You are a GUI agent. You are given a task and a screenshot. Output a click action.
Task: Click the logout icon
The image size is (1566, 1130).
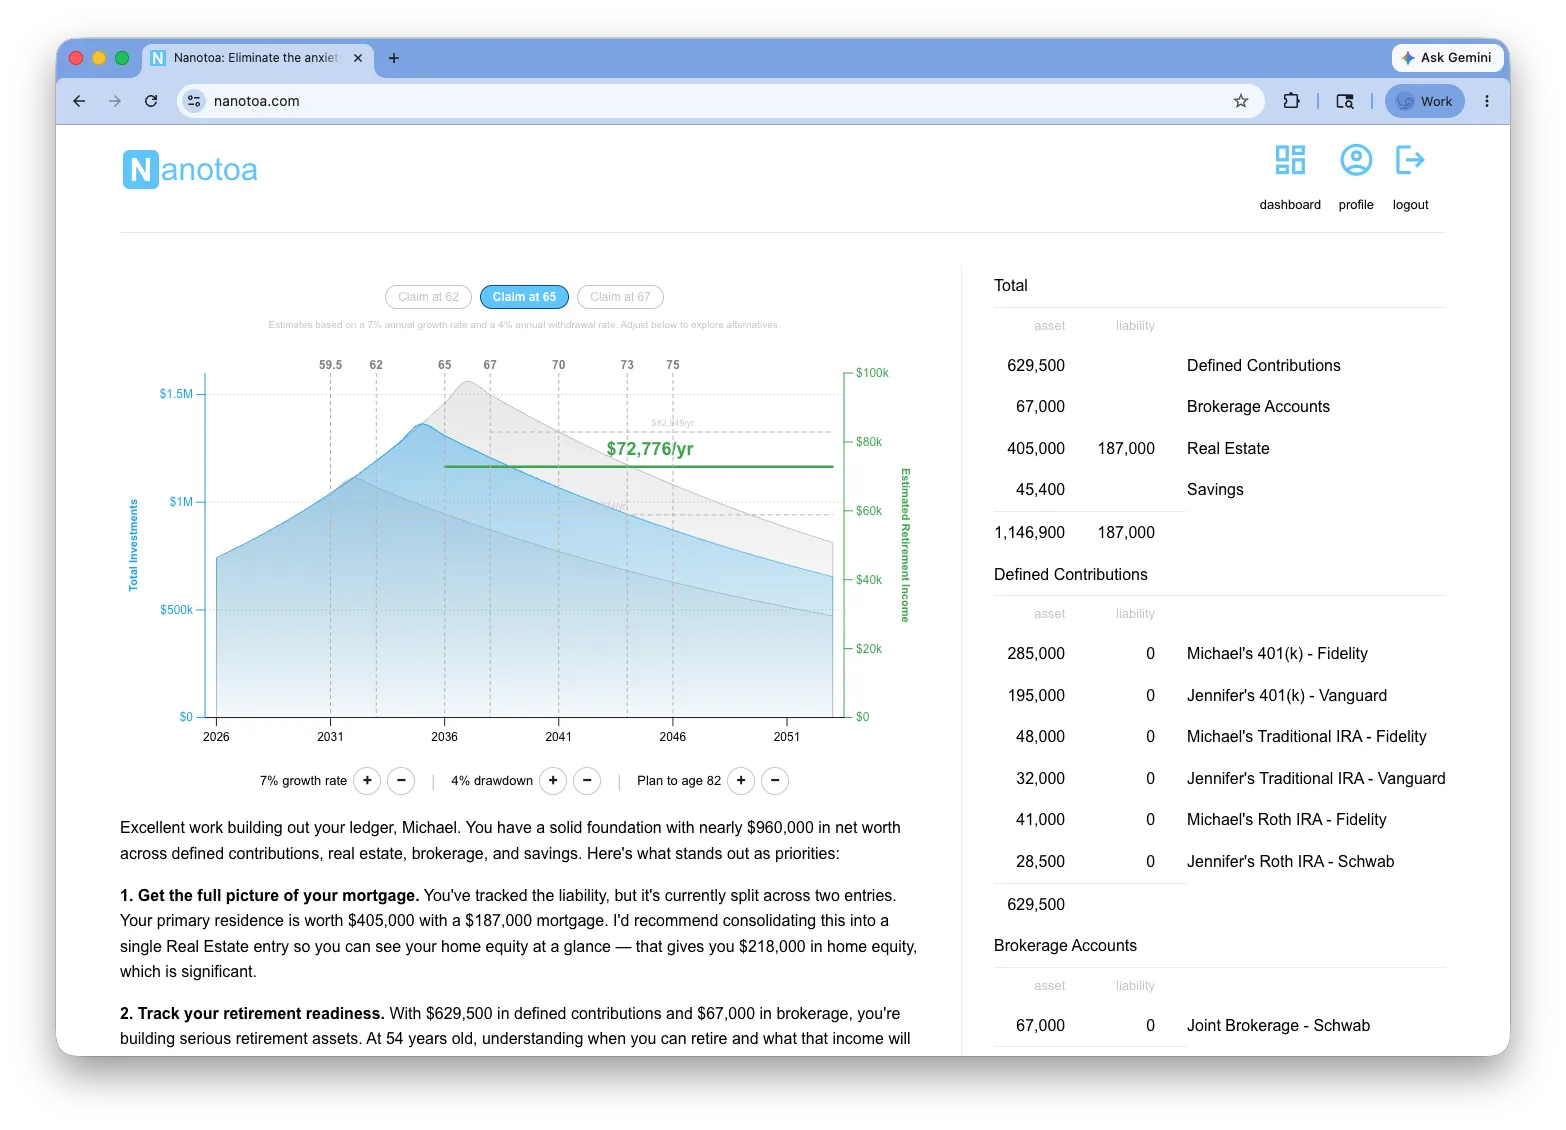(1410, 161)
